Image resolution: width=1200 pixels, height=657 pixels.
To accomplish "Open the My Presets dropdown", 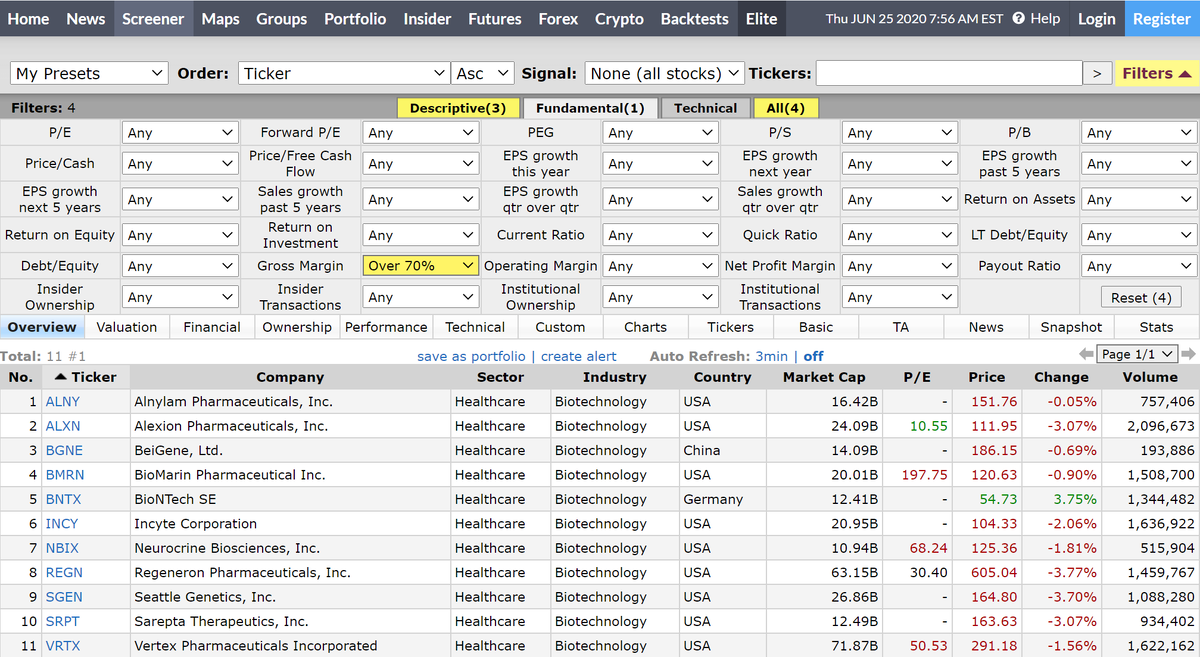I will tap(90, 73).
